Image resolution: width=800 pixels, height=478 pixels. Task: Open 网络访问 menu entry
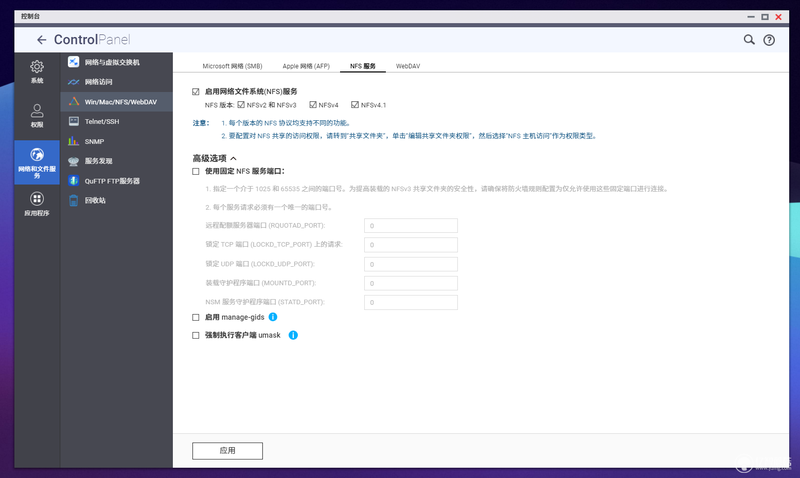tap(116, 82)
